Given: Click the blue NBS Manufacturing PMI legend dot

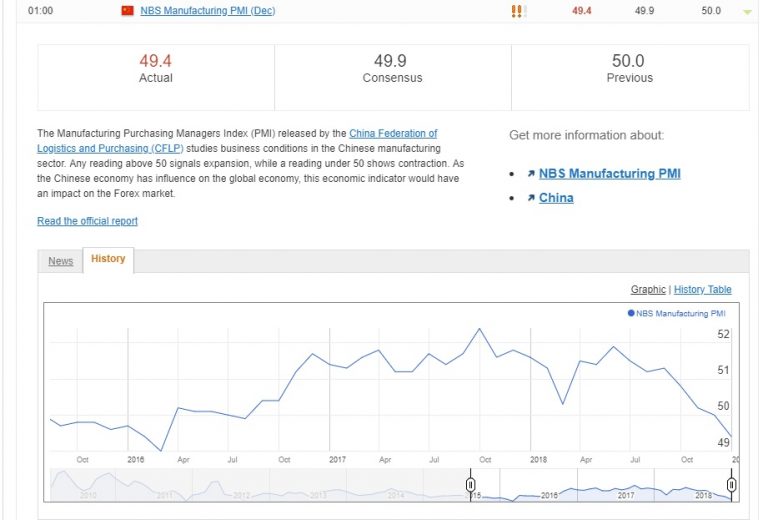Looking at the screenshot, I should click(x=631, y=313).
